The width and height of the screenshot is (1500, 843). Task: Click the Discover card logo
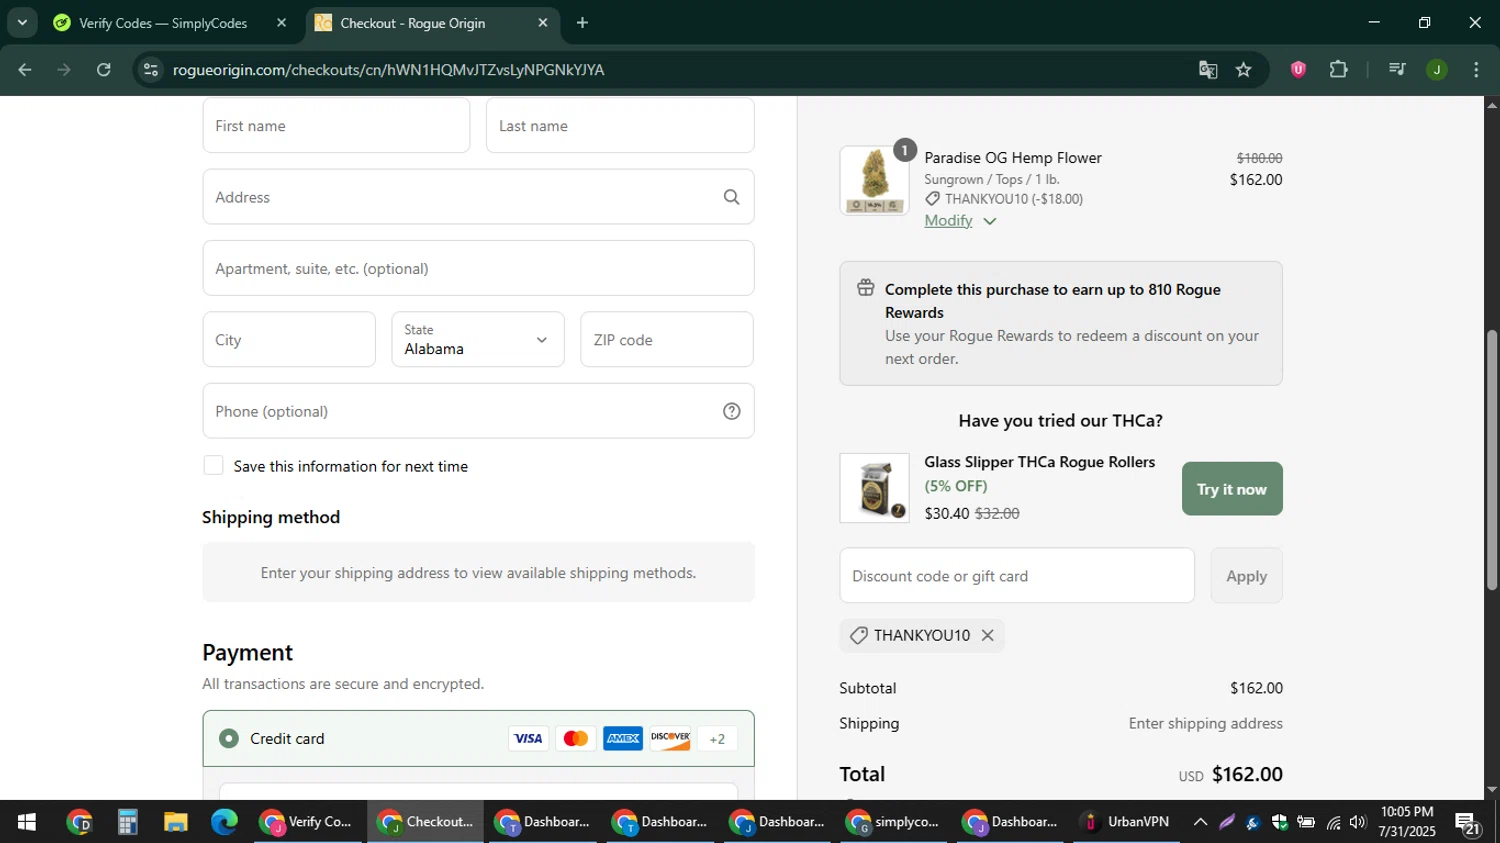click(670, 739)
